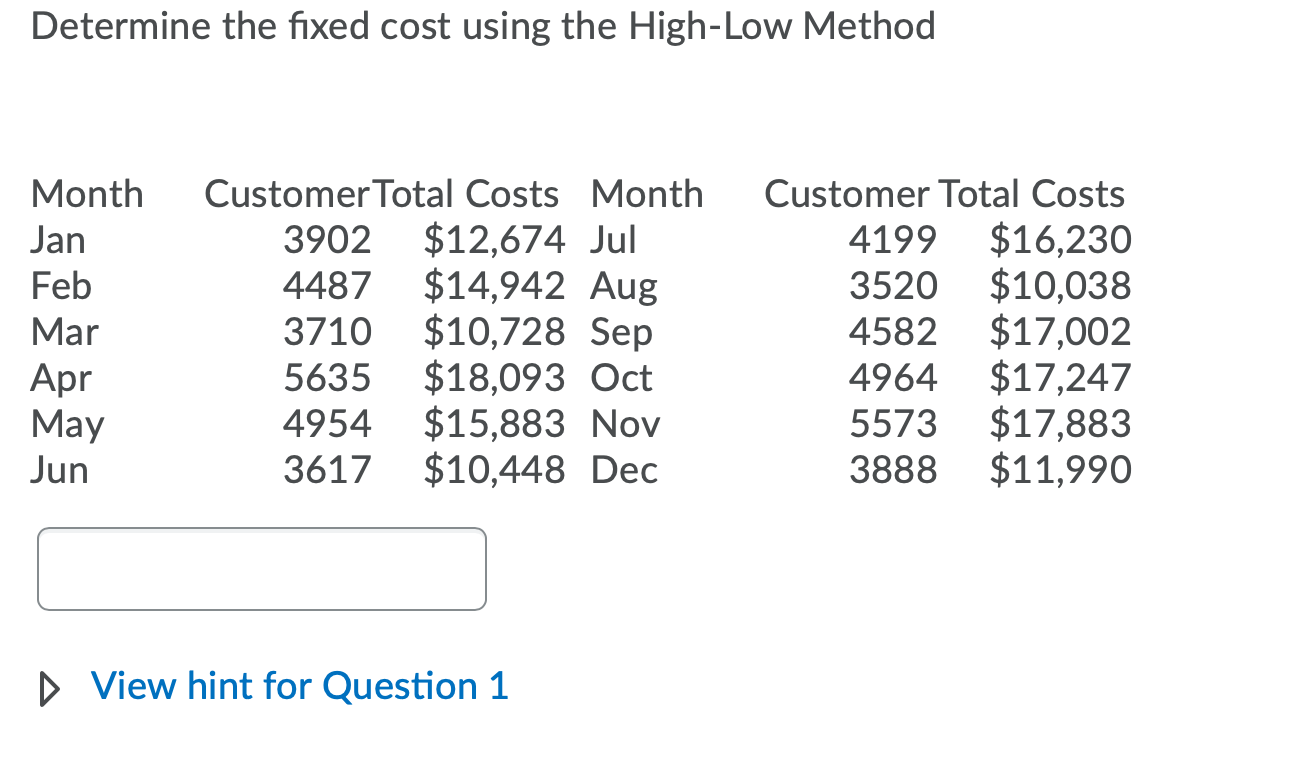
Task: Select the Jan row label
Action: pyautogui.click(x=57, y=240)
